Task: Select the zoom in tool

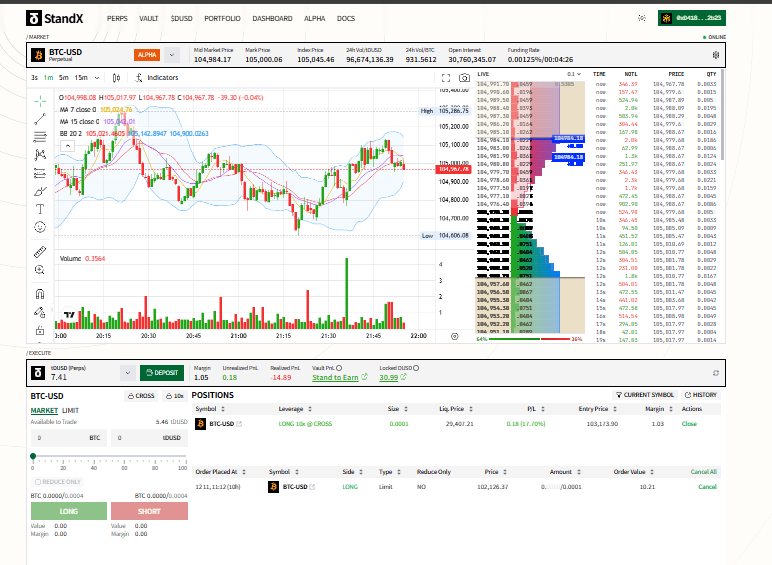Action: tap(40, 270)
